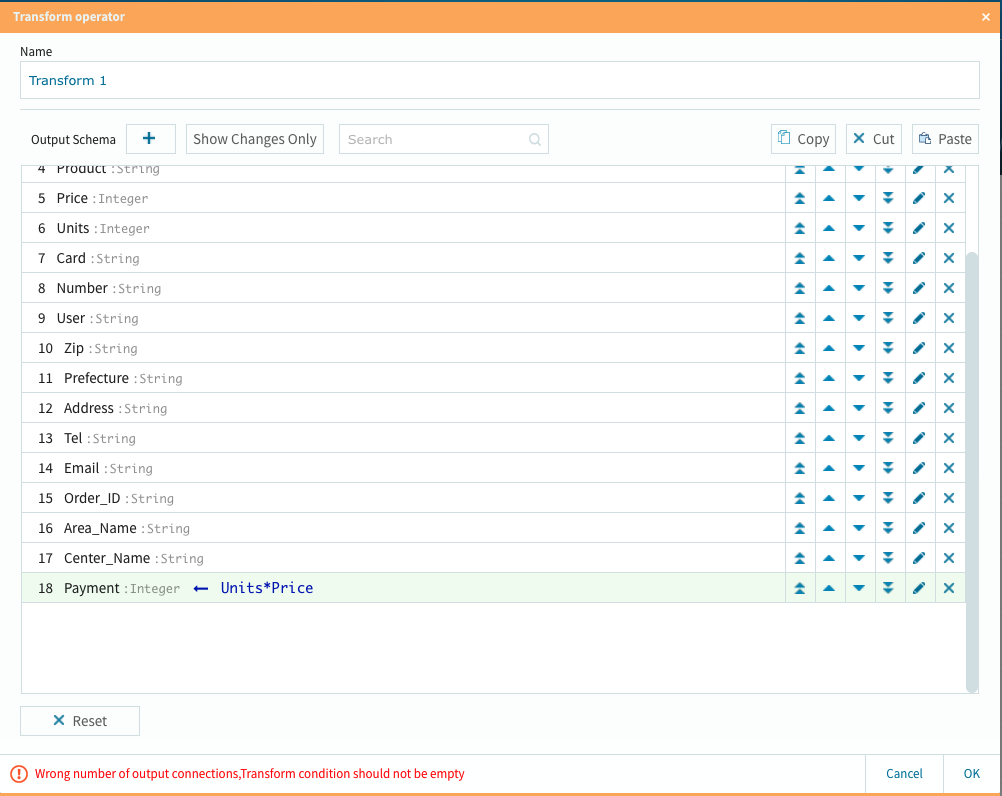Cancel the Transform operator dialog

tap(904, 774)
